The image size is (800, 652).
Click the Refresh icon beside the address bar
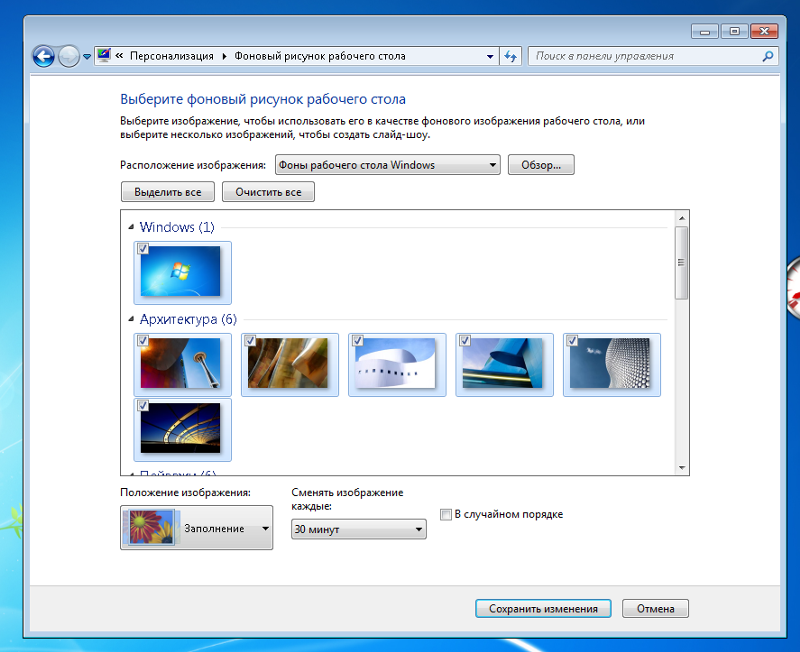point(511,57)
